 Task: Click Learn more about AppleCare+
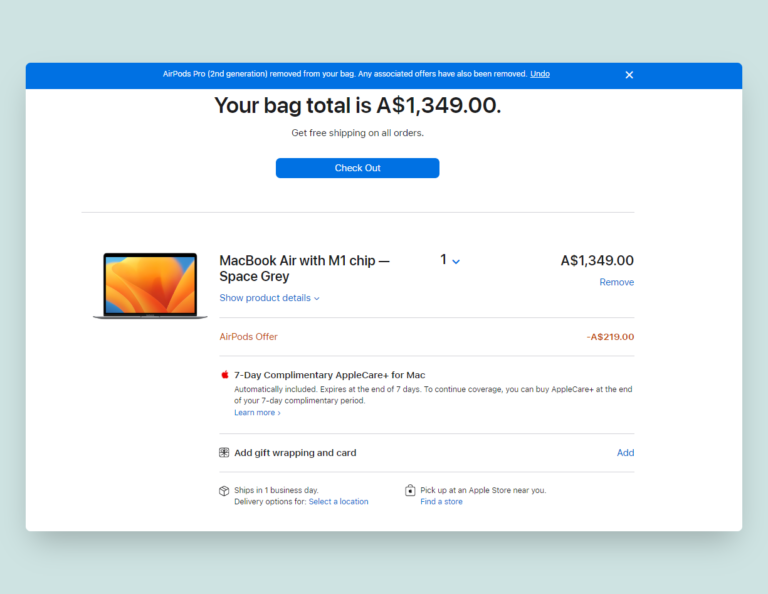click(x=257, y=413)
